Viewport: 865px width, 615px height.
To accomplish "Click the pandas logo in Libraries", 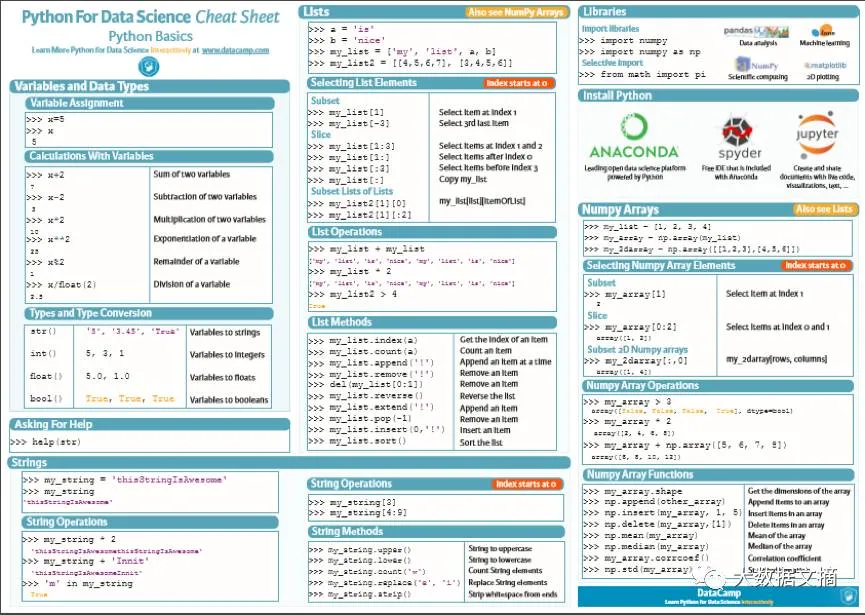I will (756, 31).
